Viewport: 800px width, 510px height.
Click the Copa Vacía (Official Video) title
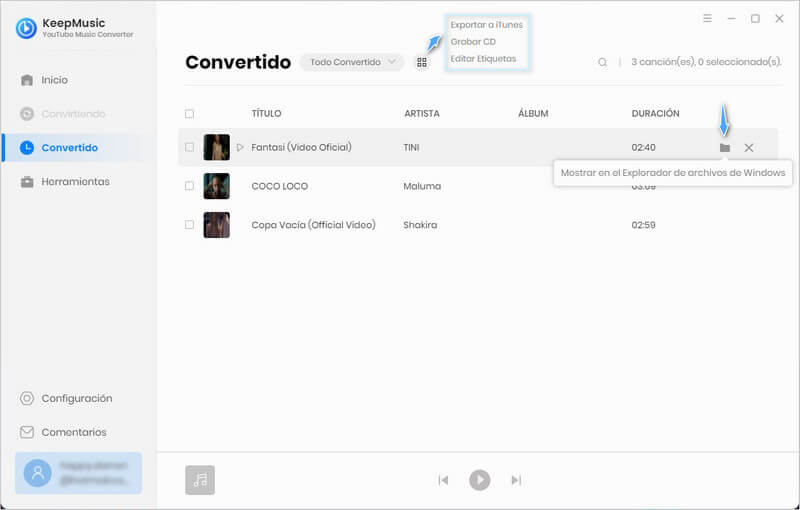pyautogui.click(x=313, y=225)
